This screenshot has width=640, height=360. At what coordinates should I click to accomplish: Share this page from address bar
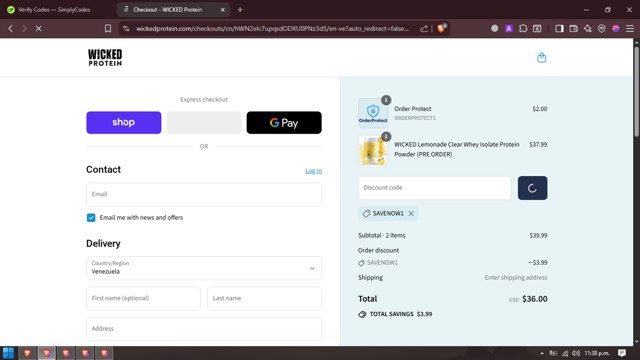pyautogui.click(x=424, y=29)
